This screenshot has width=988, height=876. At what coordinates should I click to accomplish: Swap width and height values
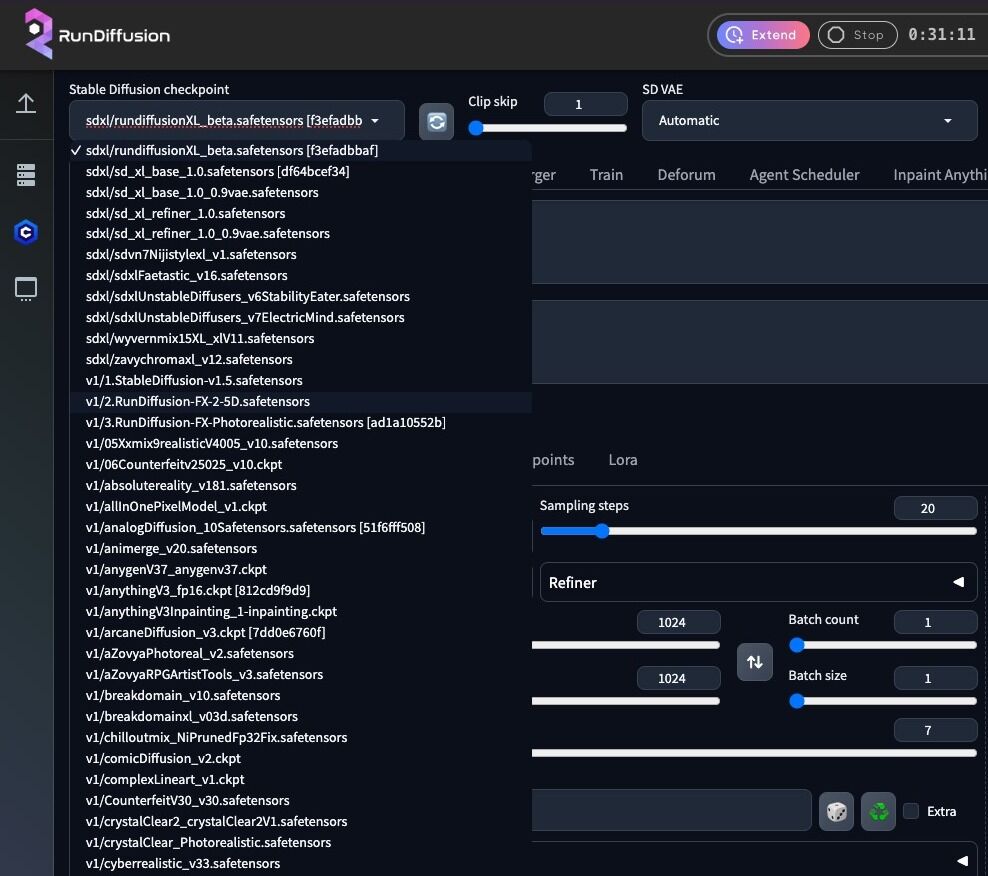tap(755, 662)
